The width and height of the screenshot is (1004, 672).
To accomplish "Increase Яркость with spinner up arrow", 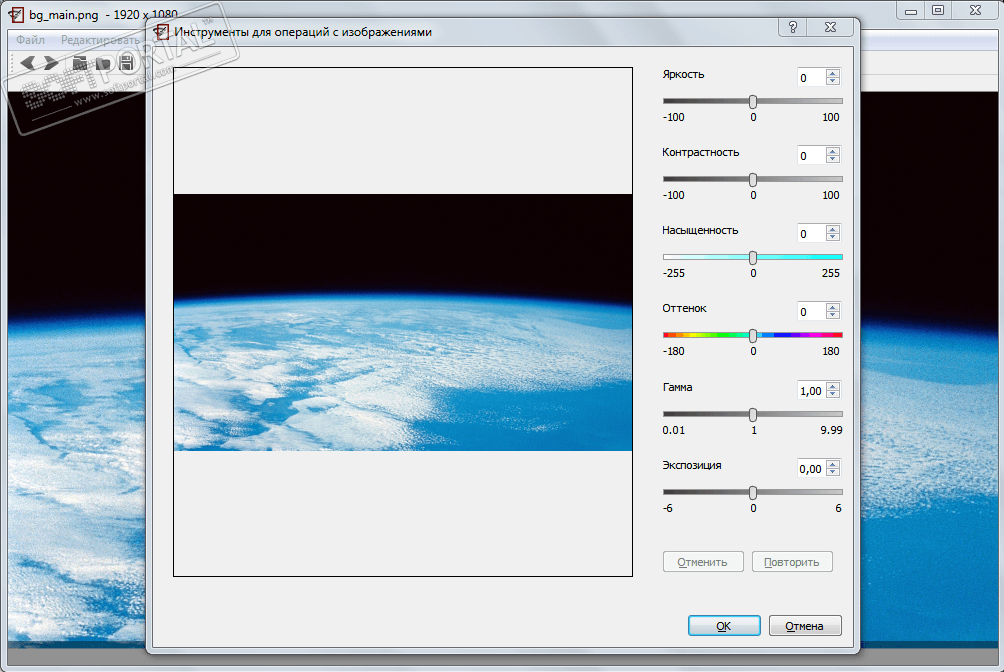I will pos(832,73).
